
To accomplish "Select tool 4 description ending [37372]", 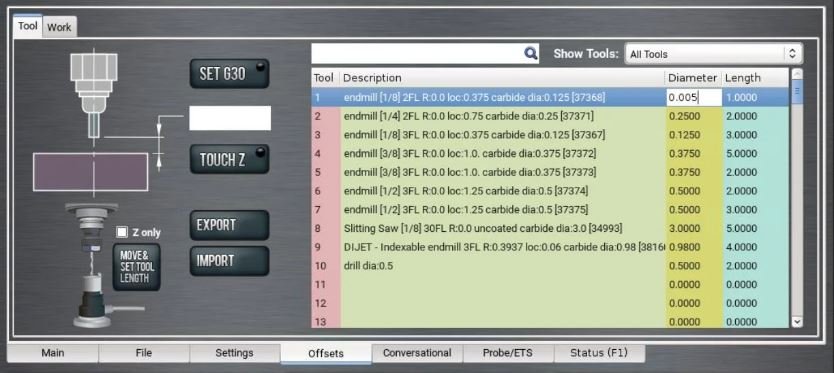I will click(503, 153).
